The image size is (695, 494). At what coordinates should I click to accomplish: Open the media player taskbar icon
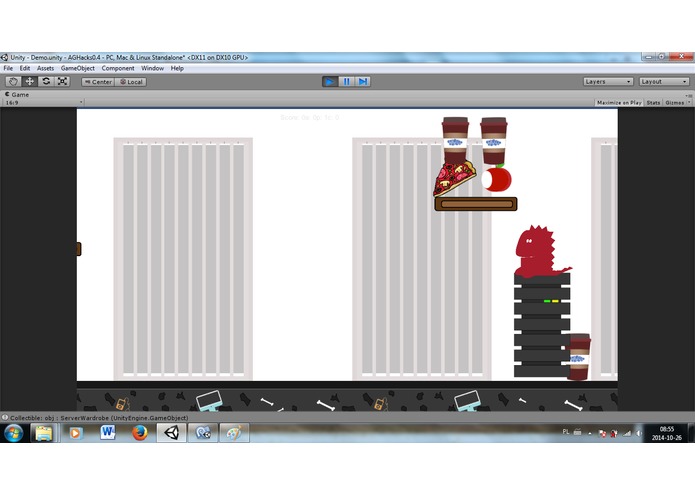point(75,433)
